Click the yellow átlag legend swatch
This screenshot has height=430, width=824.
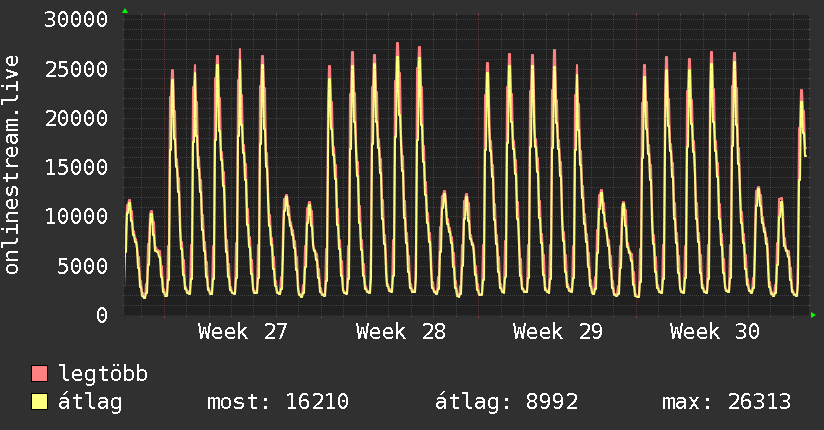tap(39, 402)
